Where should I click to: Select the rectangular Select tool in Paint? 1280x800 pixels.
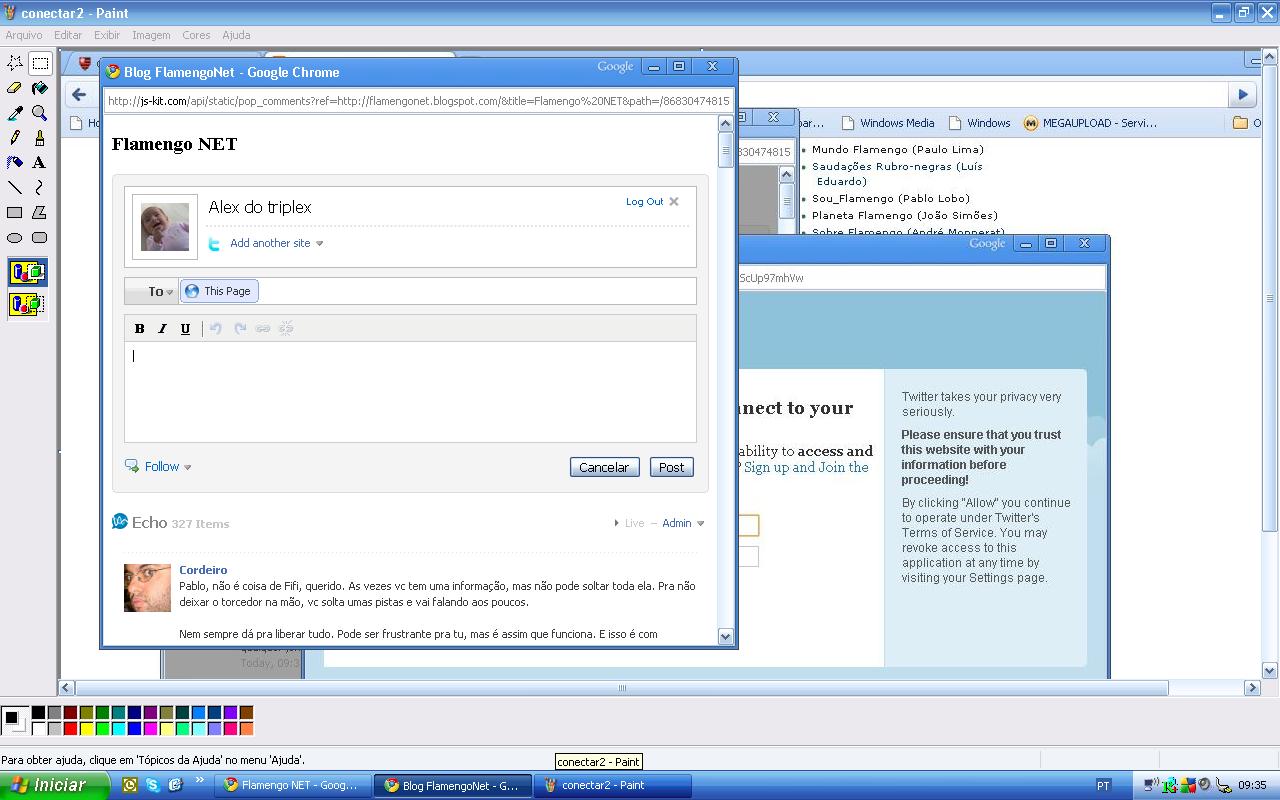[x=40, y=63]
